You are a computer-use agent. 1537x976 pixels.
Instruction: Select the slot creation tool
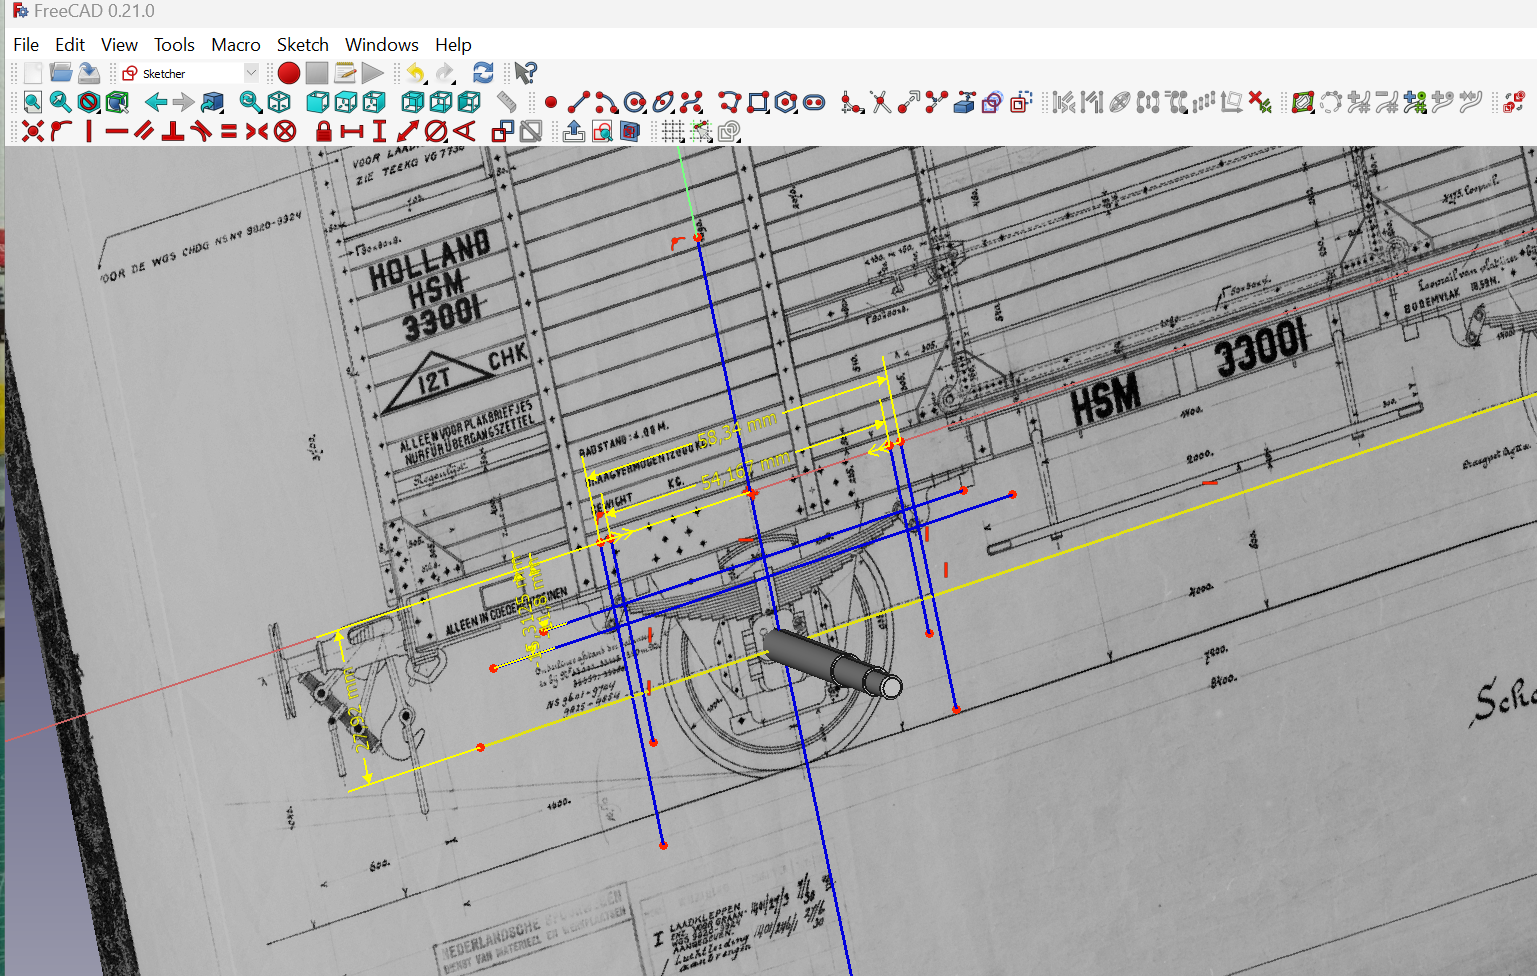814,102
